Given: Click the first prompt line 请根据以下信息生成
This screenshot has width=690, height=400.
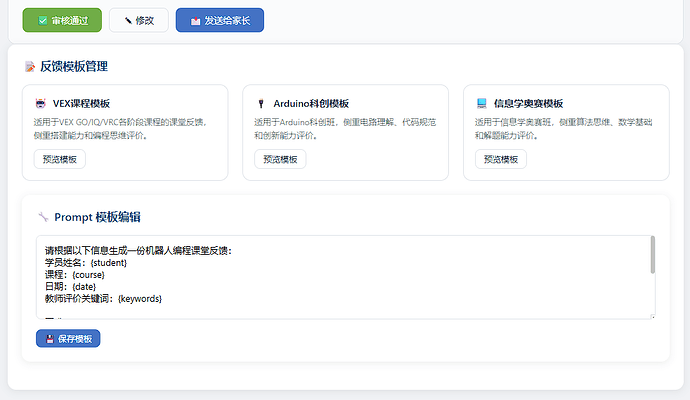Looking at the screenshot, I should click(x=138, y=250).
